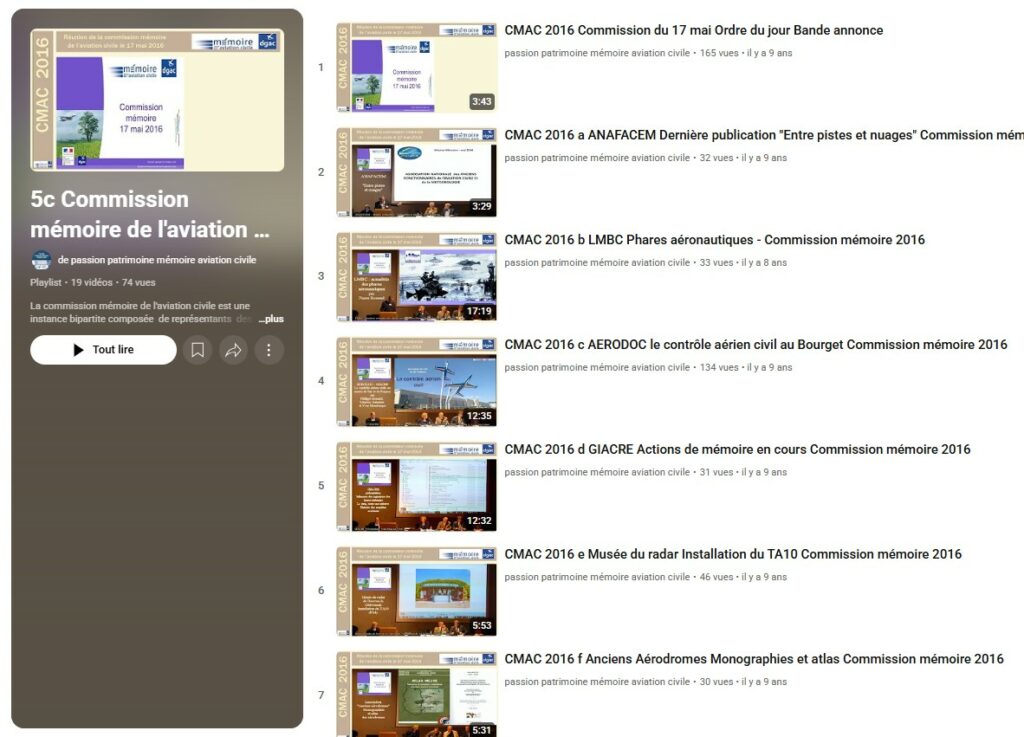
Task: Click channel name under Anciens Aérodromes video
Action: 597,682
